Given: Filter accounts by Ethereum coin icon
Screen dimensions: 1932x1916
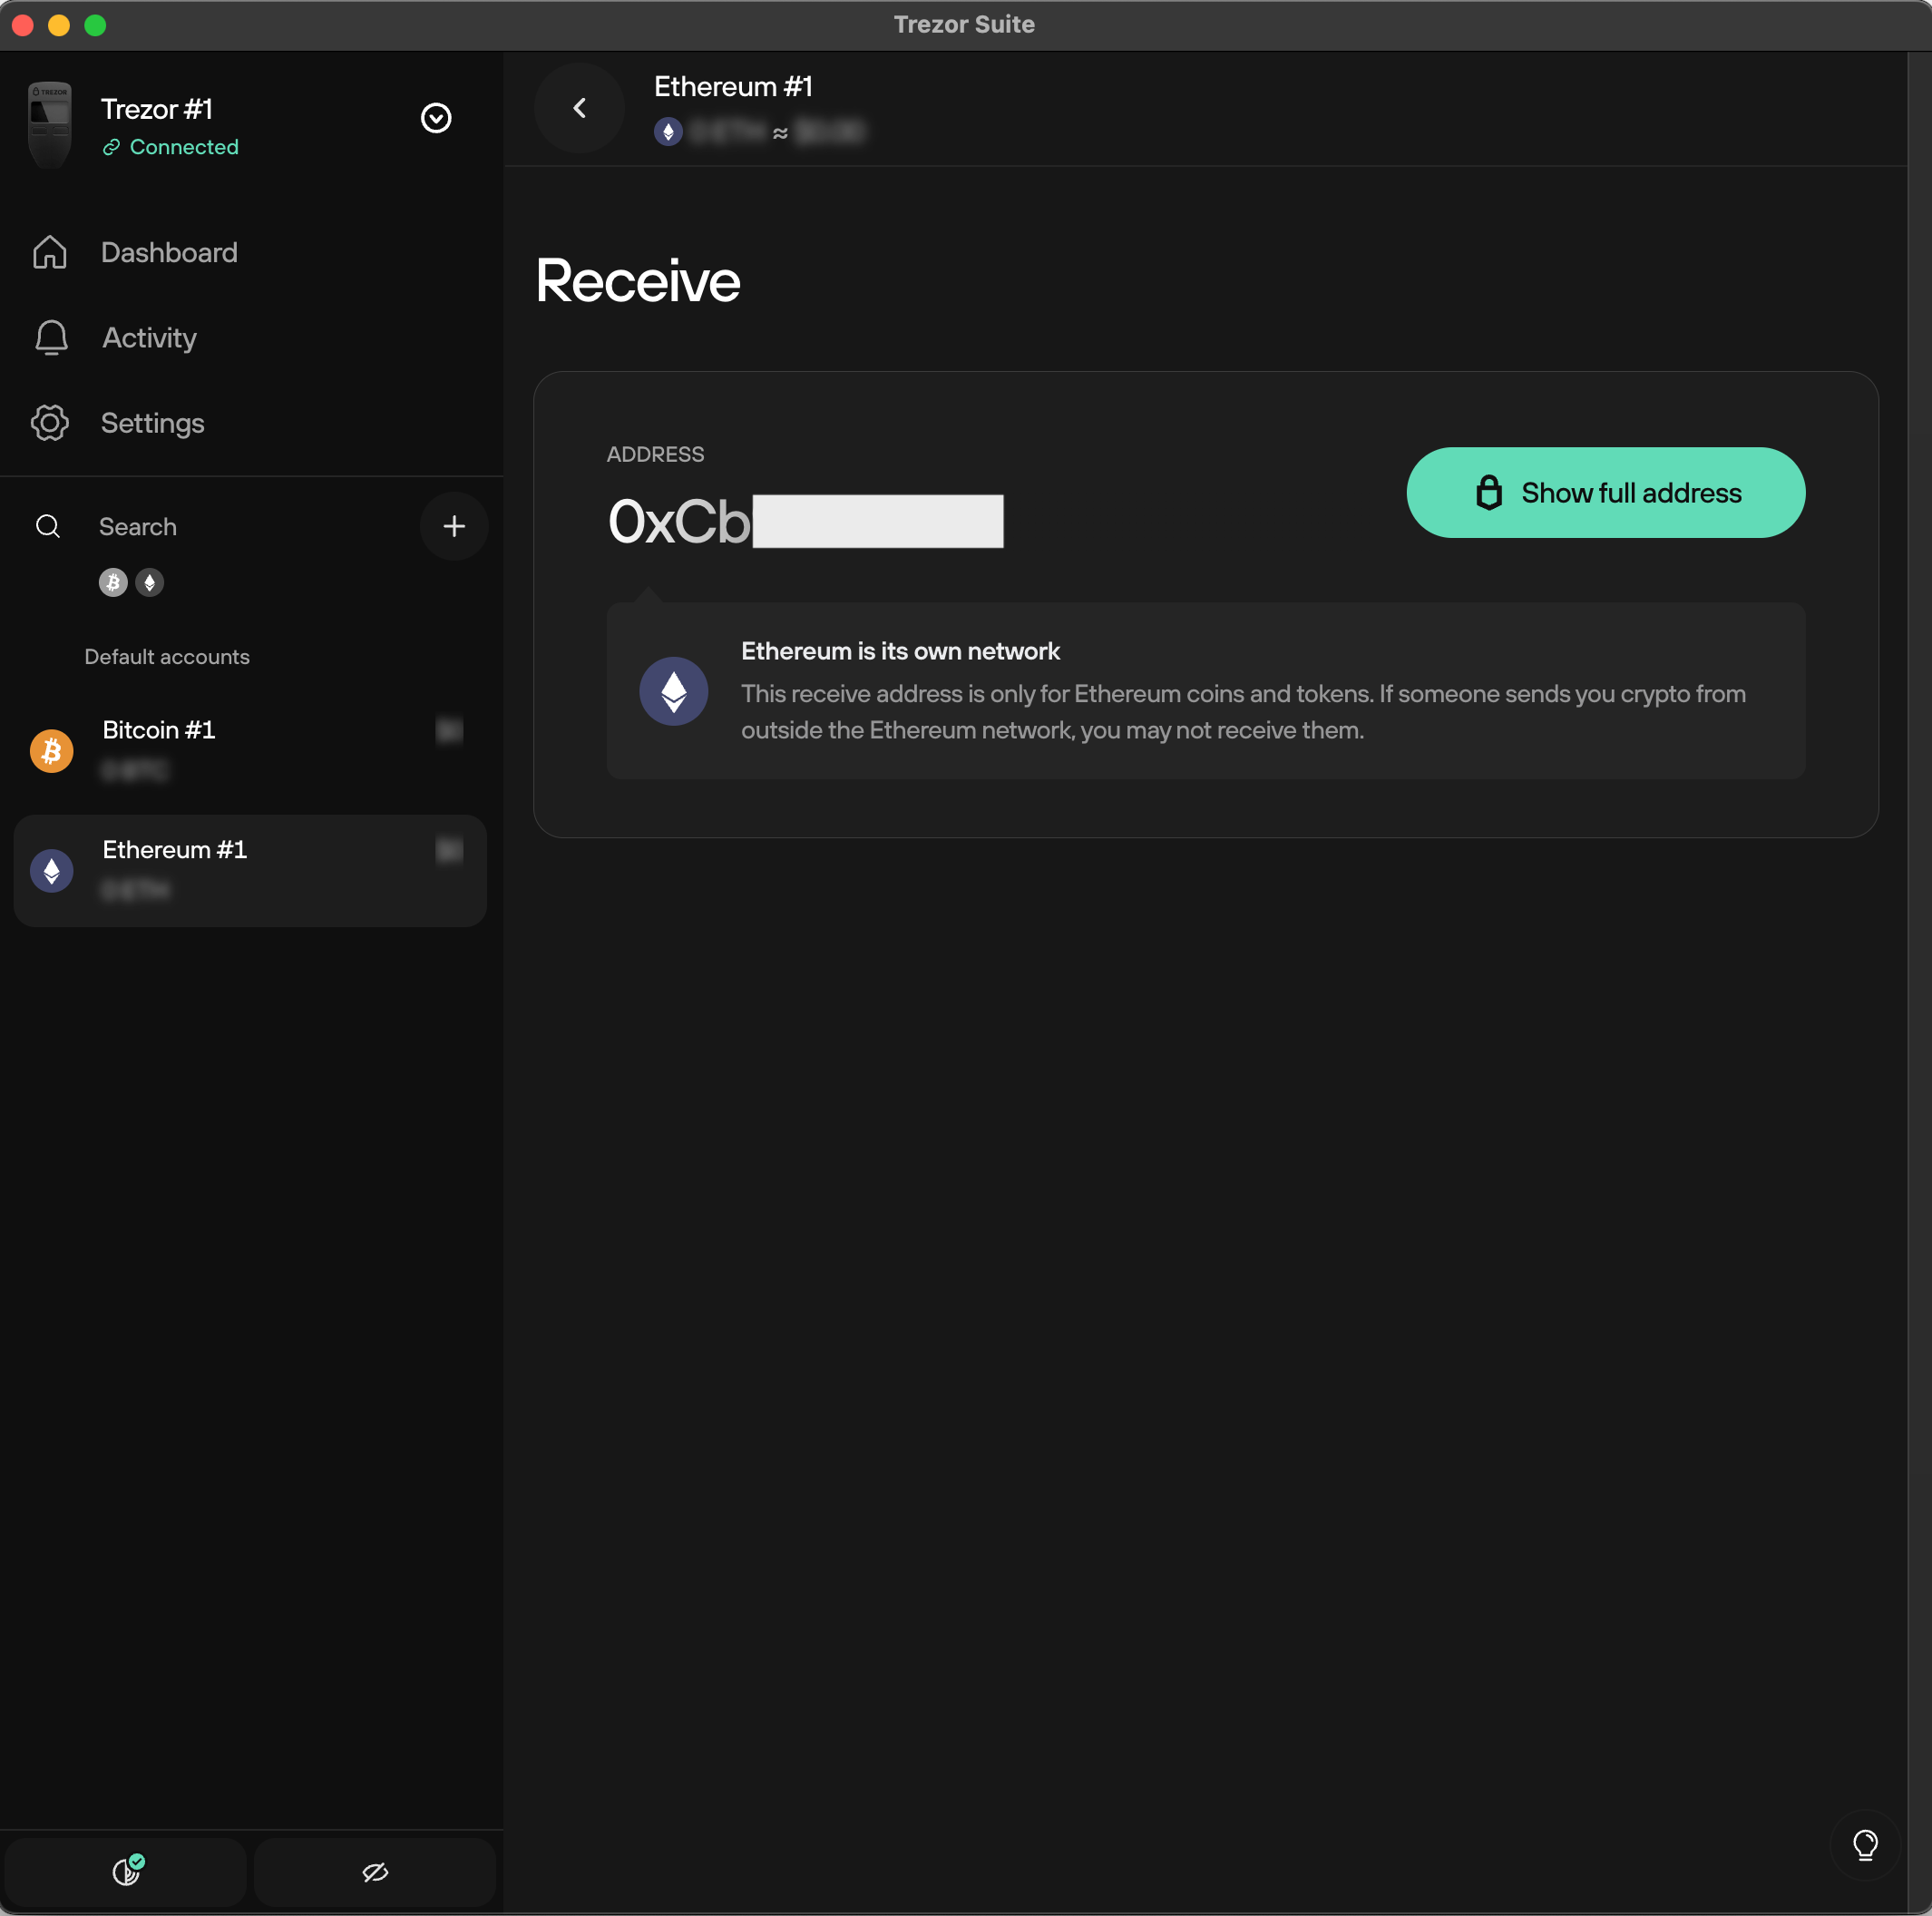Looking at the screenshot, I should (149, 582).
